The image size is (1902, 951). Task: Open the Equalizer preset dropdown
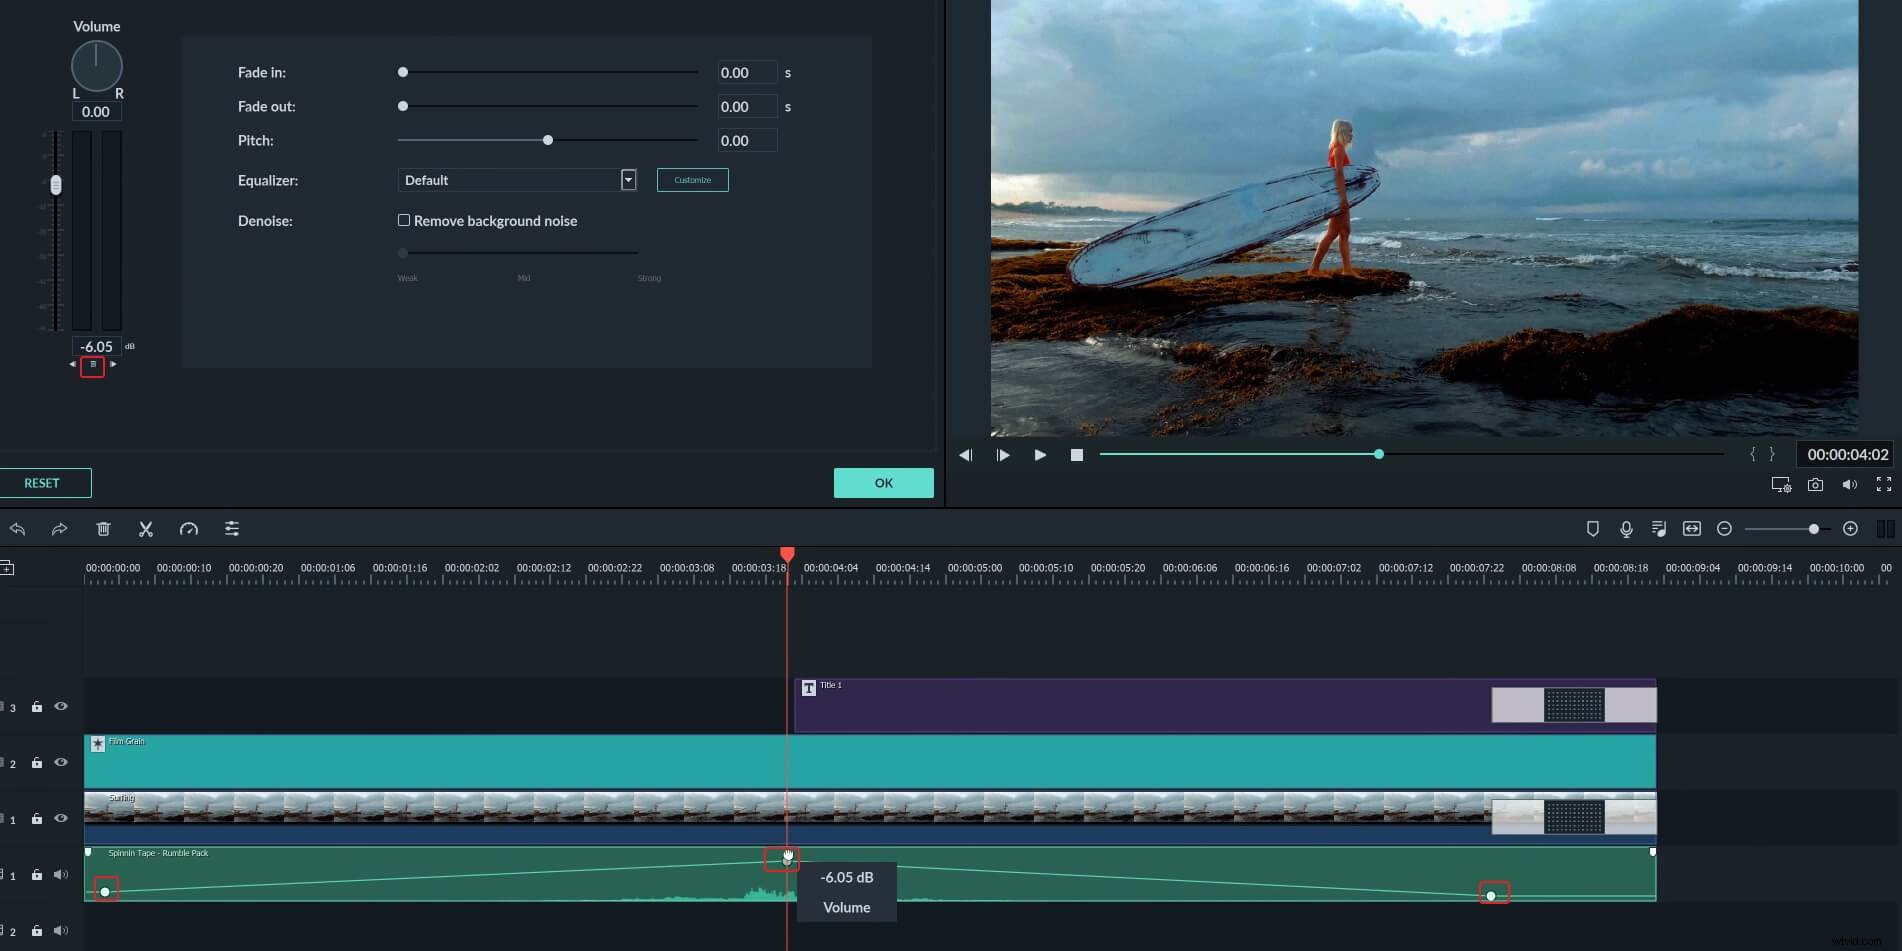pyautogui.click(x=628, y=180)
